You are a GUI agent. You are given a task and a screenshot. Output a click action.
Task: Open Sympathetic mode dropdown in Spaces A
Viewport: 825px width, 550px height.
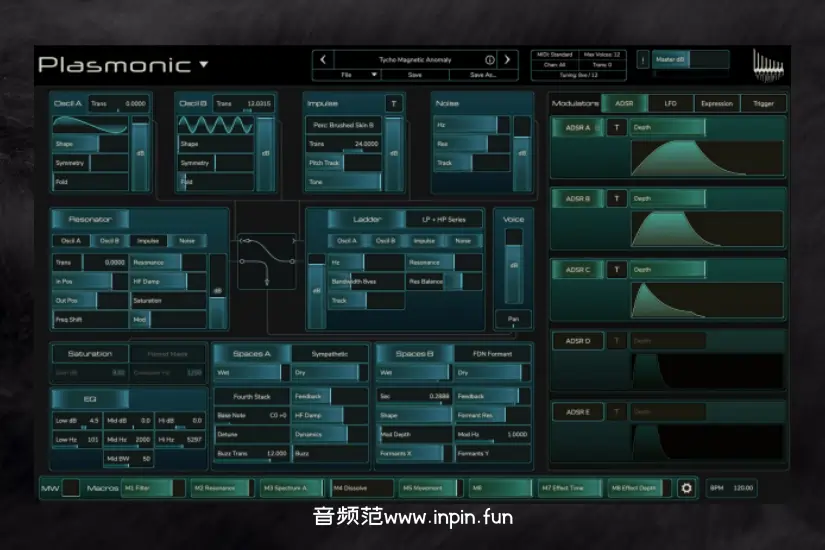point(329,354)
